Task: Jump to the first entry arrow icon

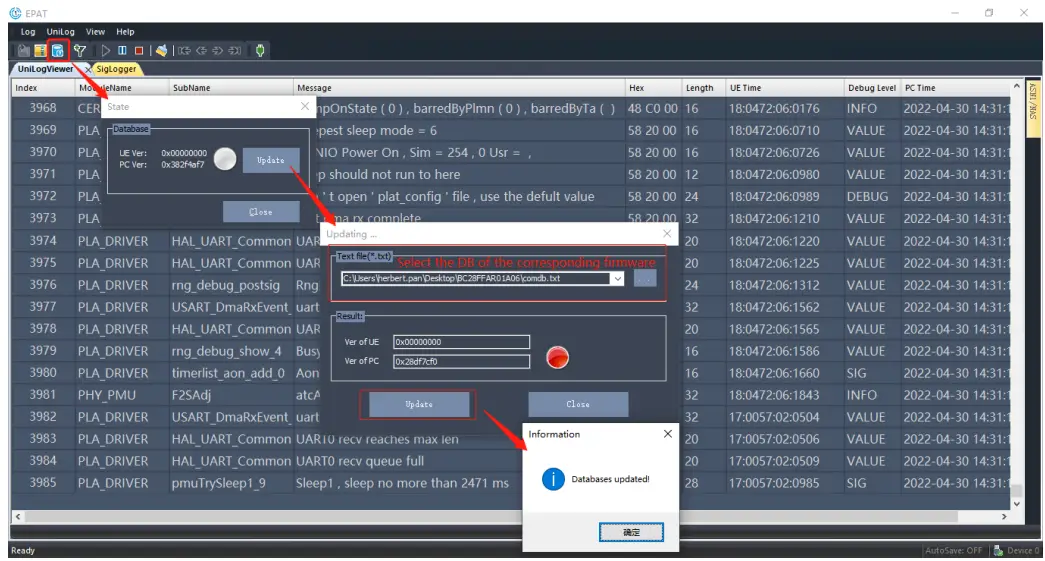Action: point(184,51)
